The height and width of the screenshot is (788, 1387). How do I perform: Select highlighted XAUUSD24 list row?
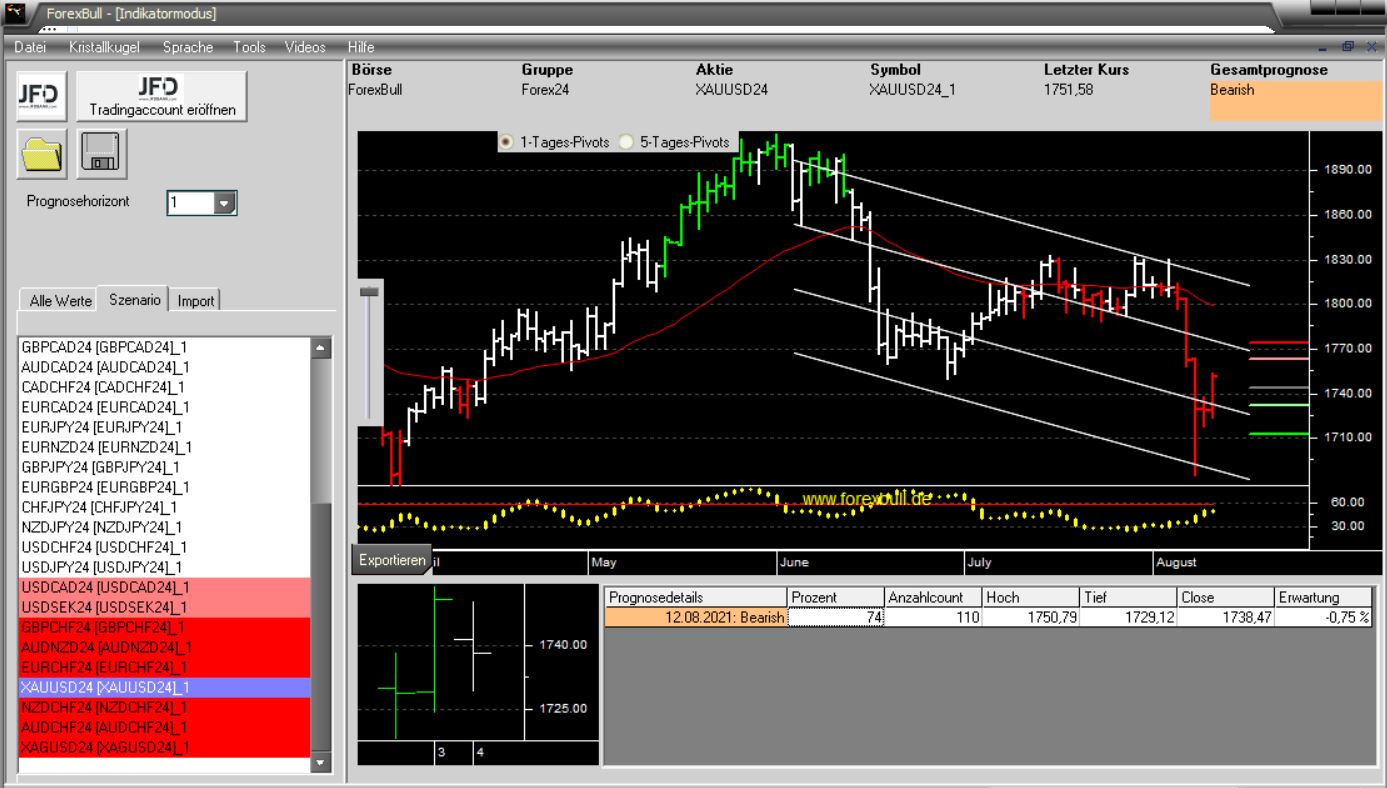click(165, 687)
